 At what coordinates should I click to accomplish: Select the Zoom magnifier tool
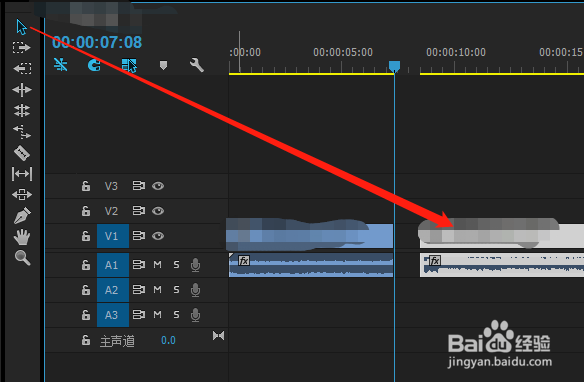(22, 258)
